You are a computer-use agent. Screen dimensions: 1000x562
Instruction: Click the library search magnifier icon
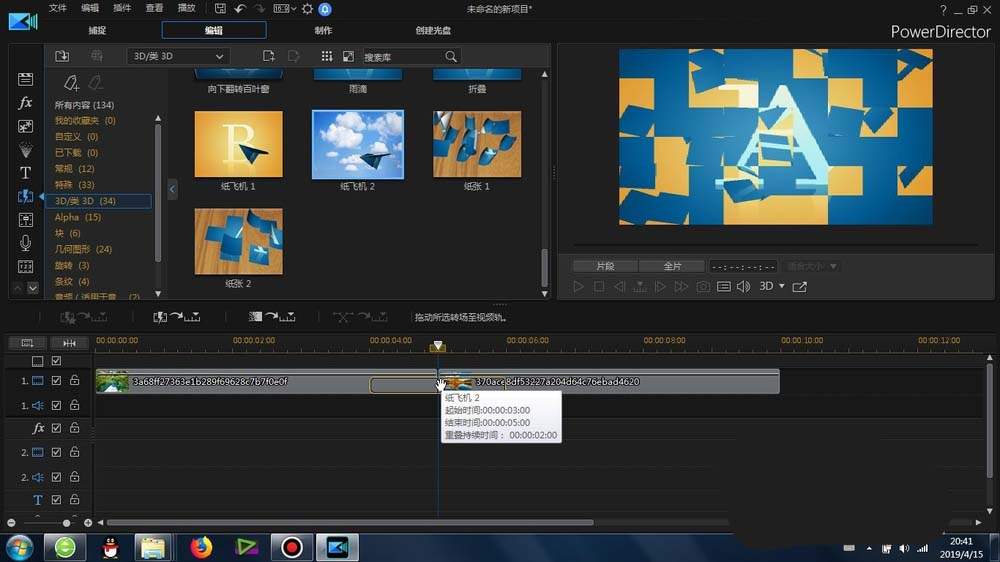point(451,57)
